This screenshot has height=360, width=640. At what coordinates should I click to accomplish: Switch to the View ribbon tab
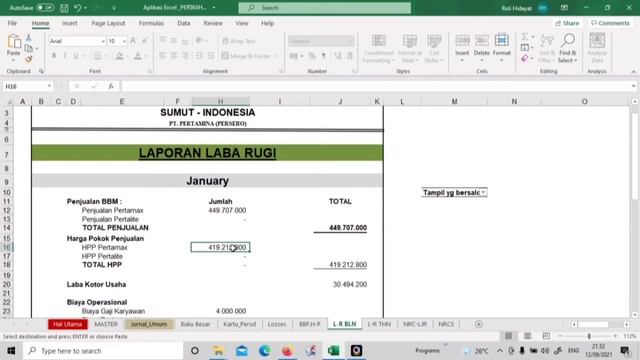[242, 23]
